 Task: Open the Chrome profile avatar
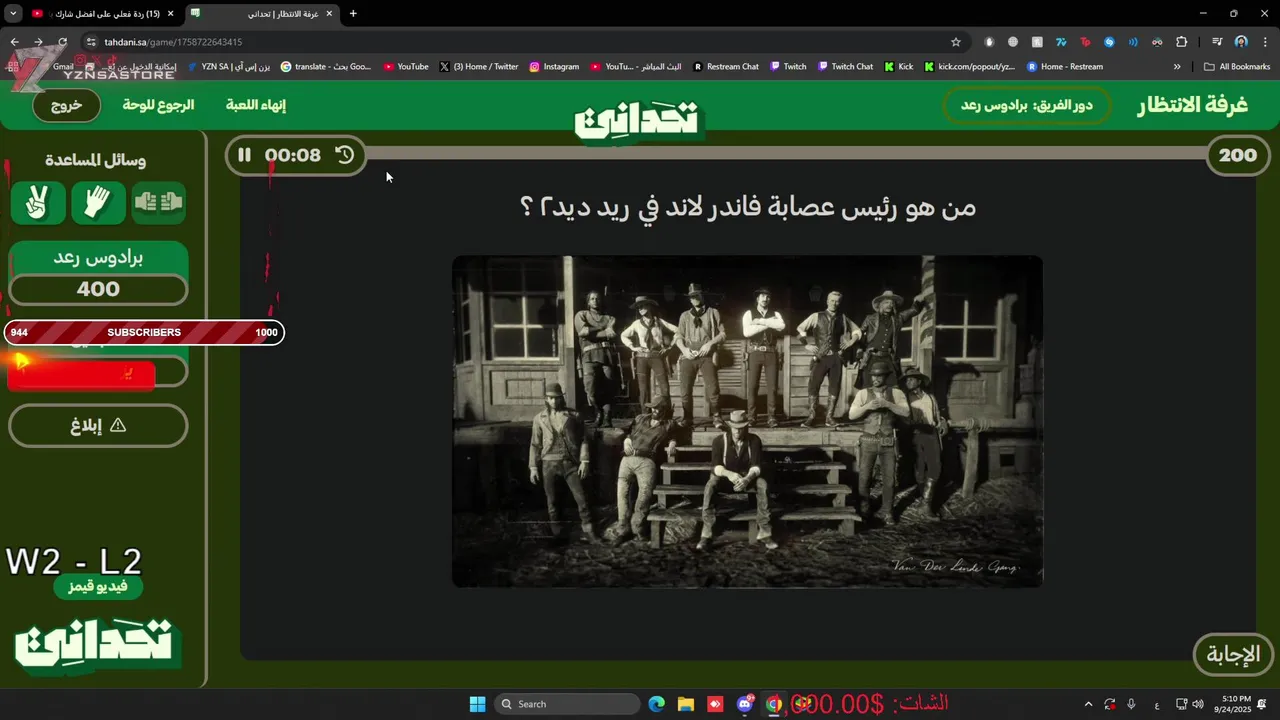click(x=1241, y=42)
